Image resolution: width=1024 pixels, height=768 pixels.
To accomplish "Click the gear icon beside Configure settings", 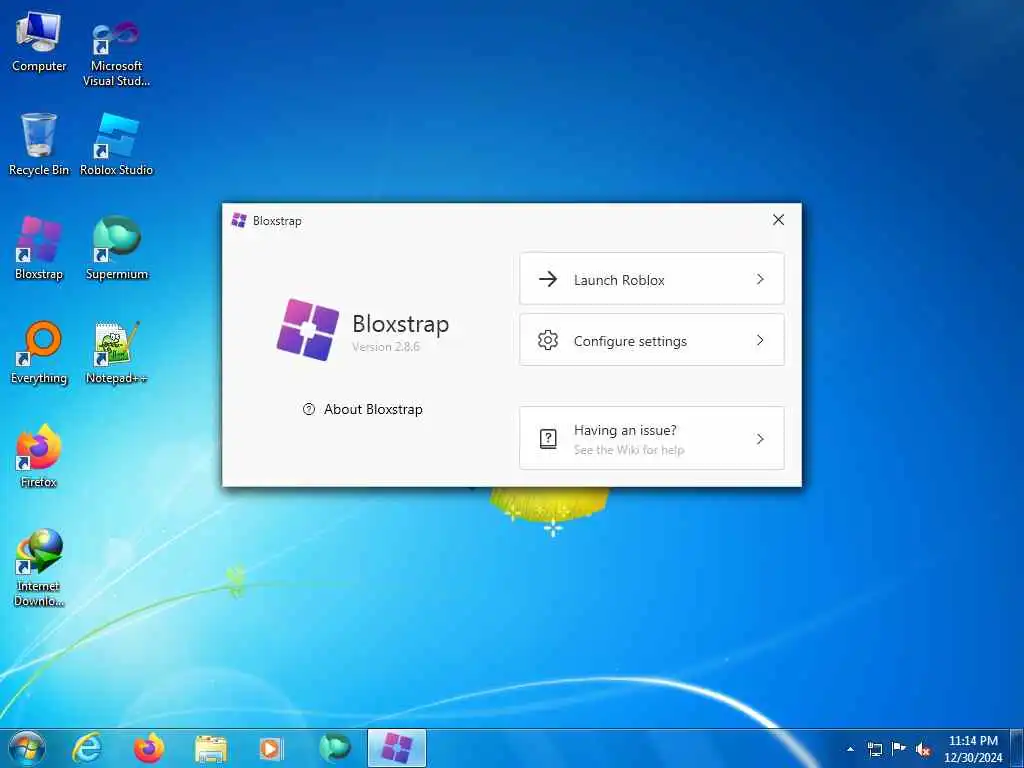I will (x=548, y=340).
